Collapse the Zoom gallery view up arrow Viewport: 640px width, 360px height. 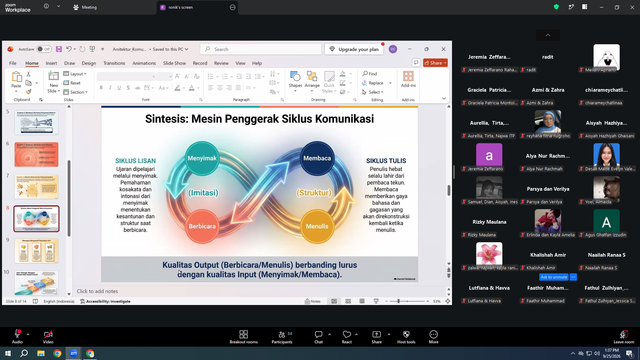(548, 35)
